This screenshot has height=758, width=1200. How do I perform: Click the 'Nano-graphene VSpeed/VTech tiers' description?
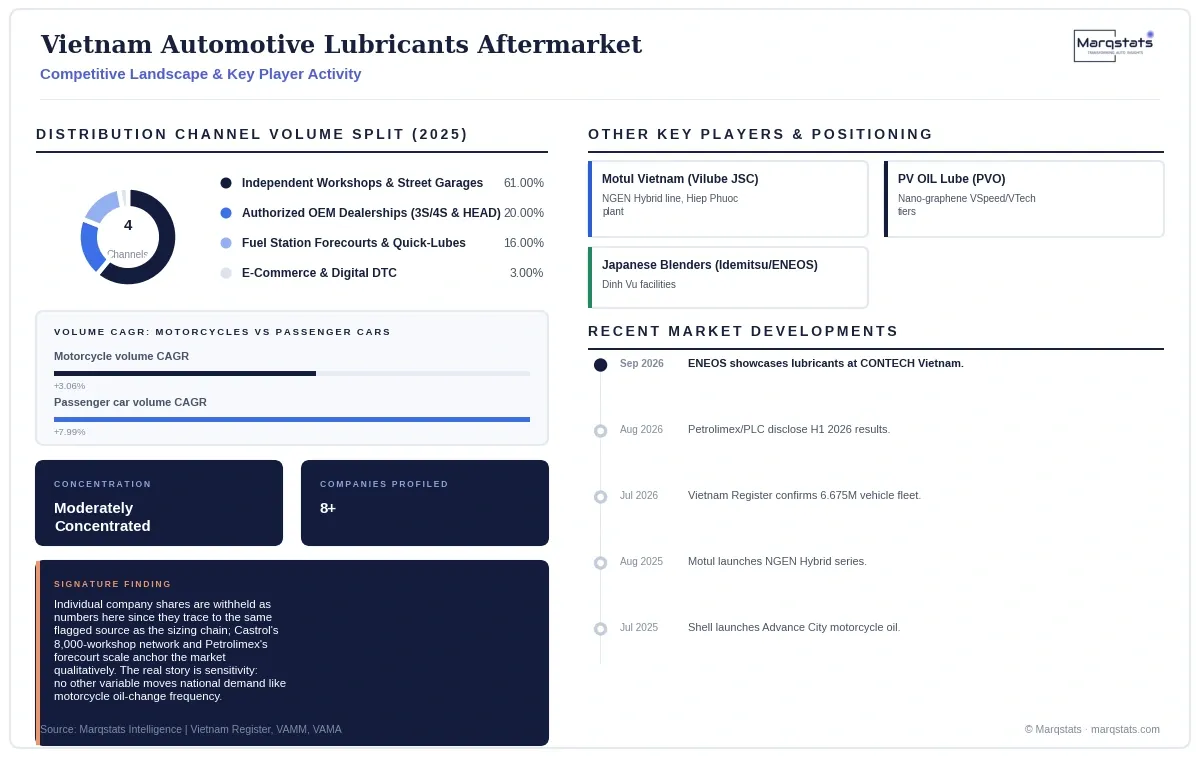coord(967,205)
